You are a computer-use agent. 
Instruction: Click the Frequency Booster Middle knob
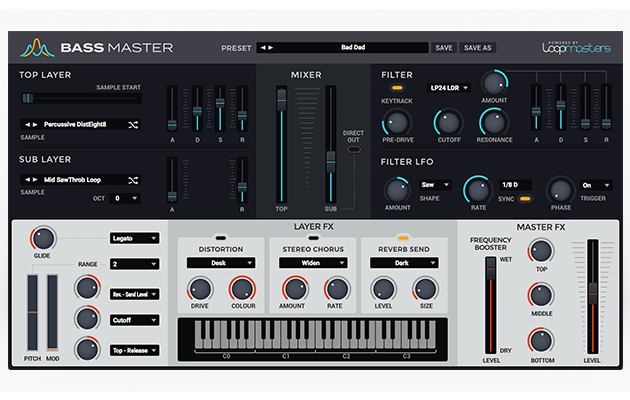tap(540, 295)
